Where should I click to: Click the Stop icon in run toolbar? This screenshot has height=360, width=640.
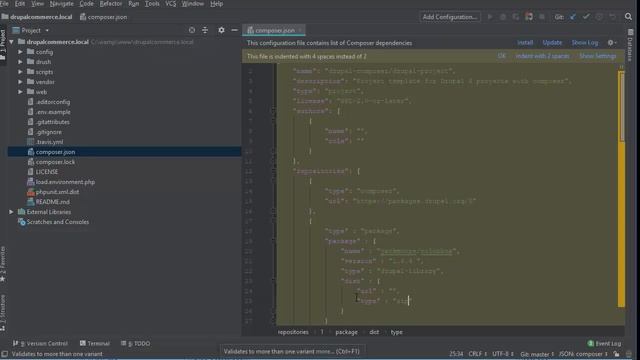(542, 17)
